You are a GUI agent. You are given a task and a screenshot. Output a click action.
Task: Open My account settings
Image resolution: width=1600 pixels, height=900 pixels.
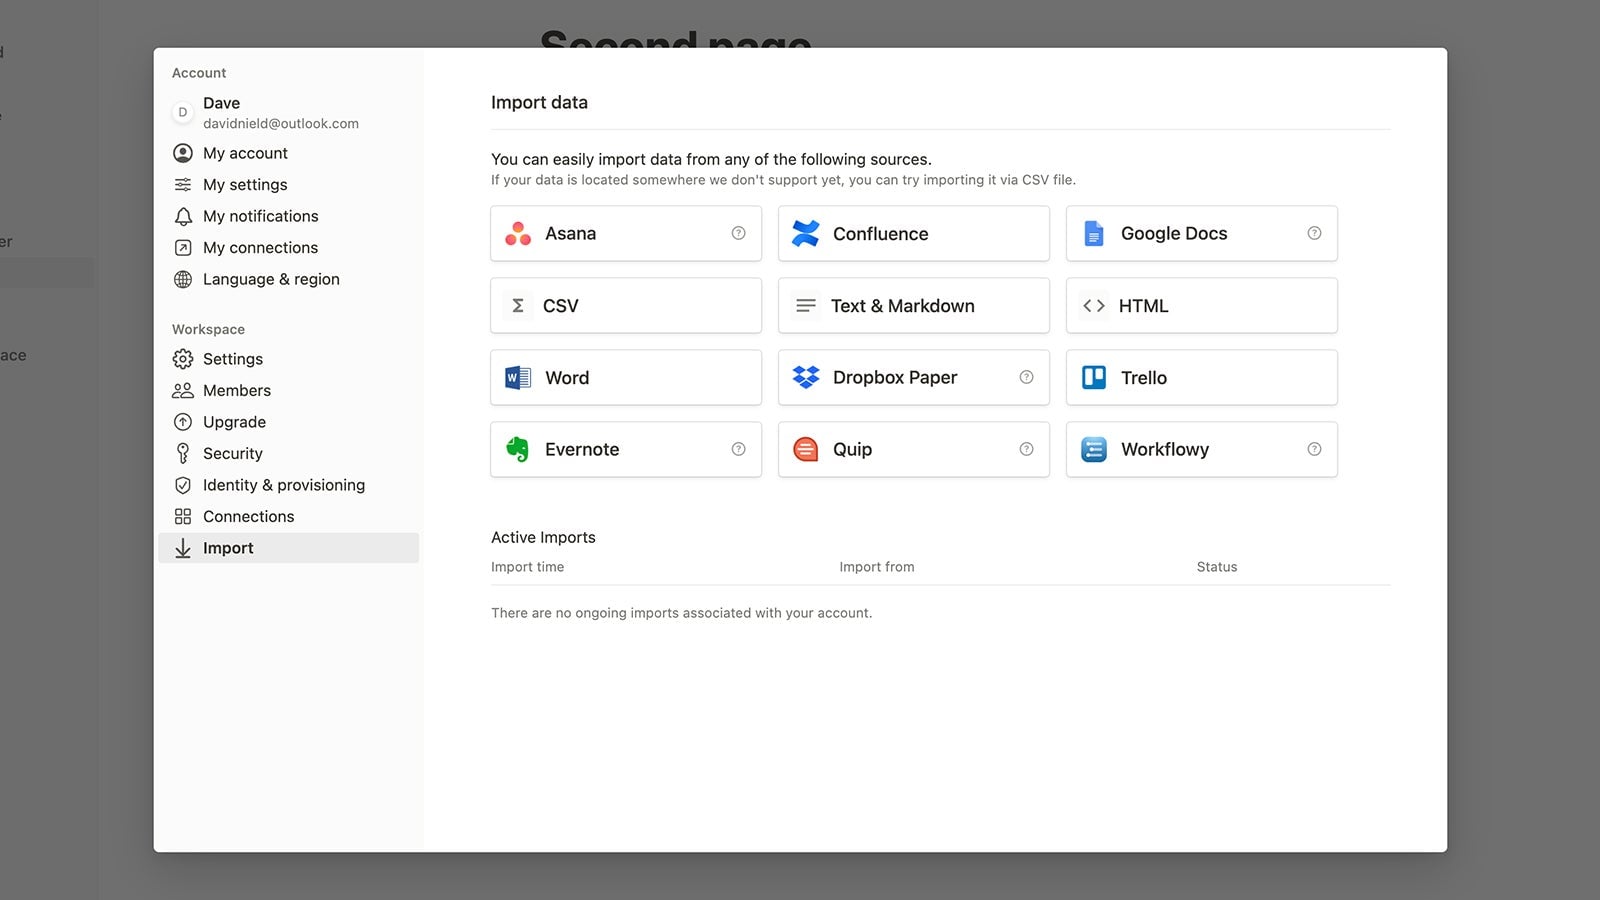tap(288, 153)
